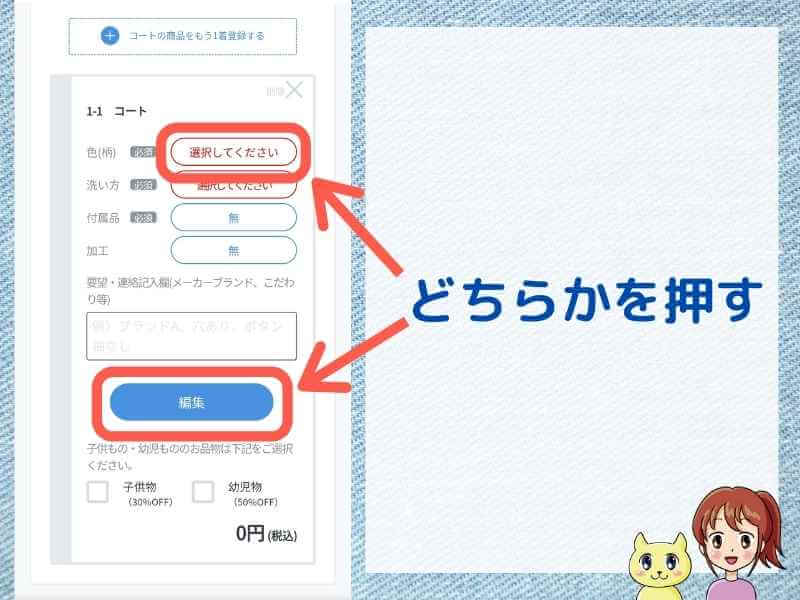
Task: Click the yellow cat character illustration
Action: [660, 566]
